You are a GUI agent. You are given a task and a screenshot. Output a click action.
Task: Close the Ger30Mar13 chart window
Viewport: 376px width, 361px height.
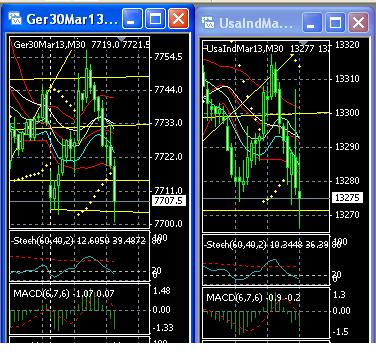[x=178, y=18]
